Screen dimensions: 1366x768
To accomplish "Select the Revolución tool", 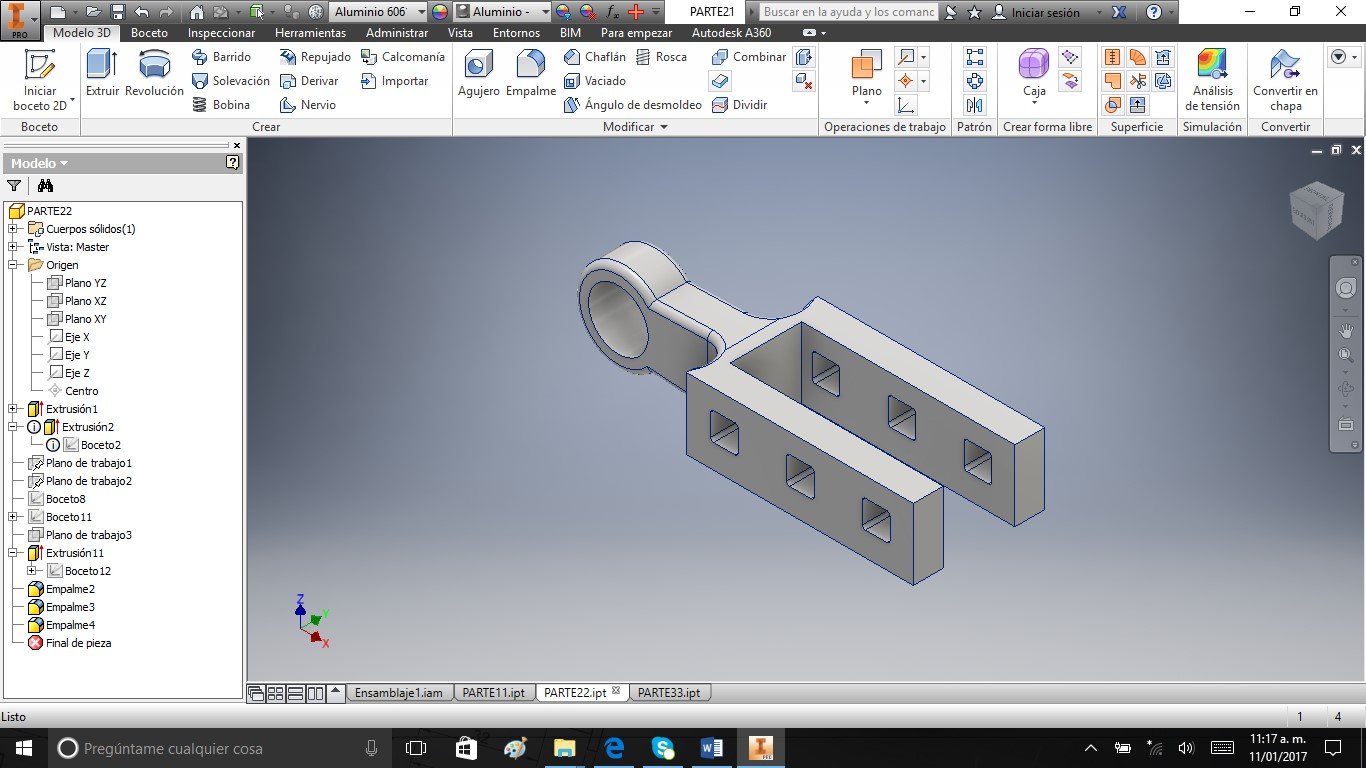I will pos(154,73).
